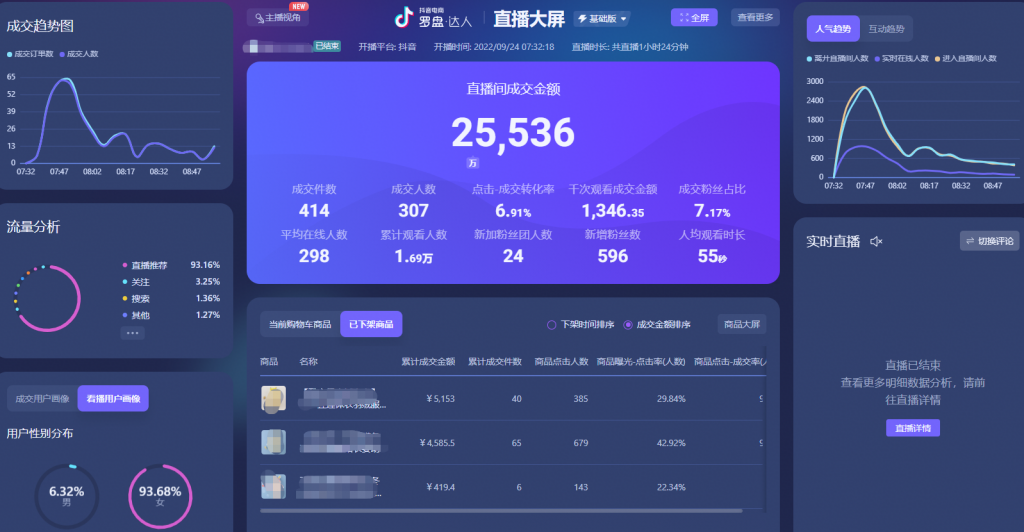Open the 基础版 version dropdown
Screen dimensions: 1024x532
(602, 19)
